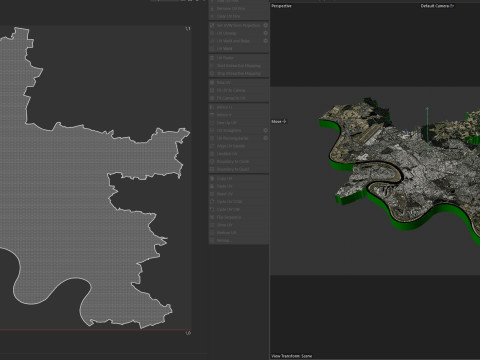The width and height of the screenshot is (480, 360).
Task: Select the UV Peeler command
Action: pos(238,58)
